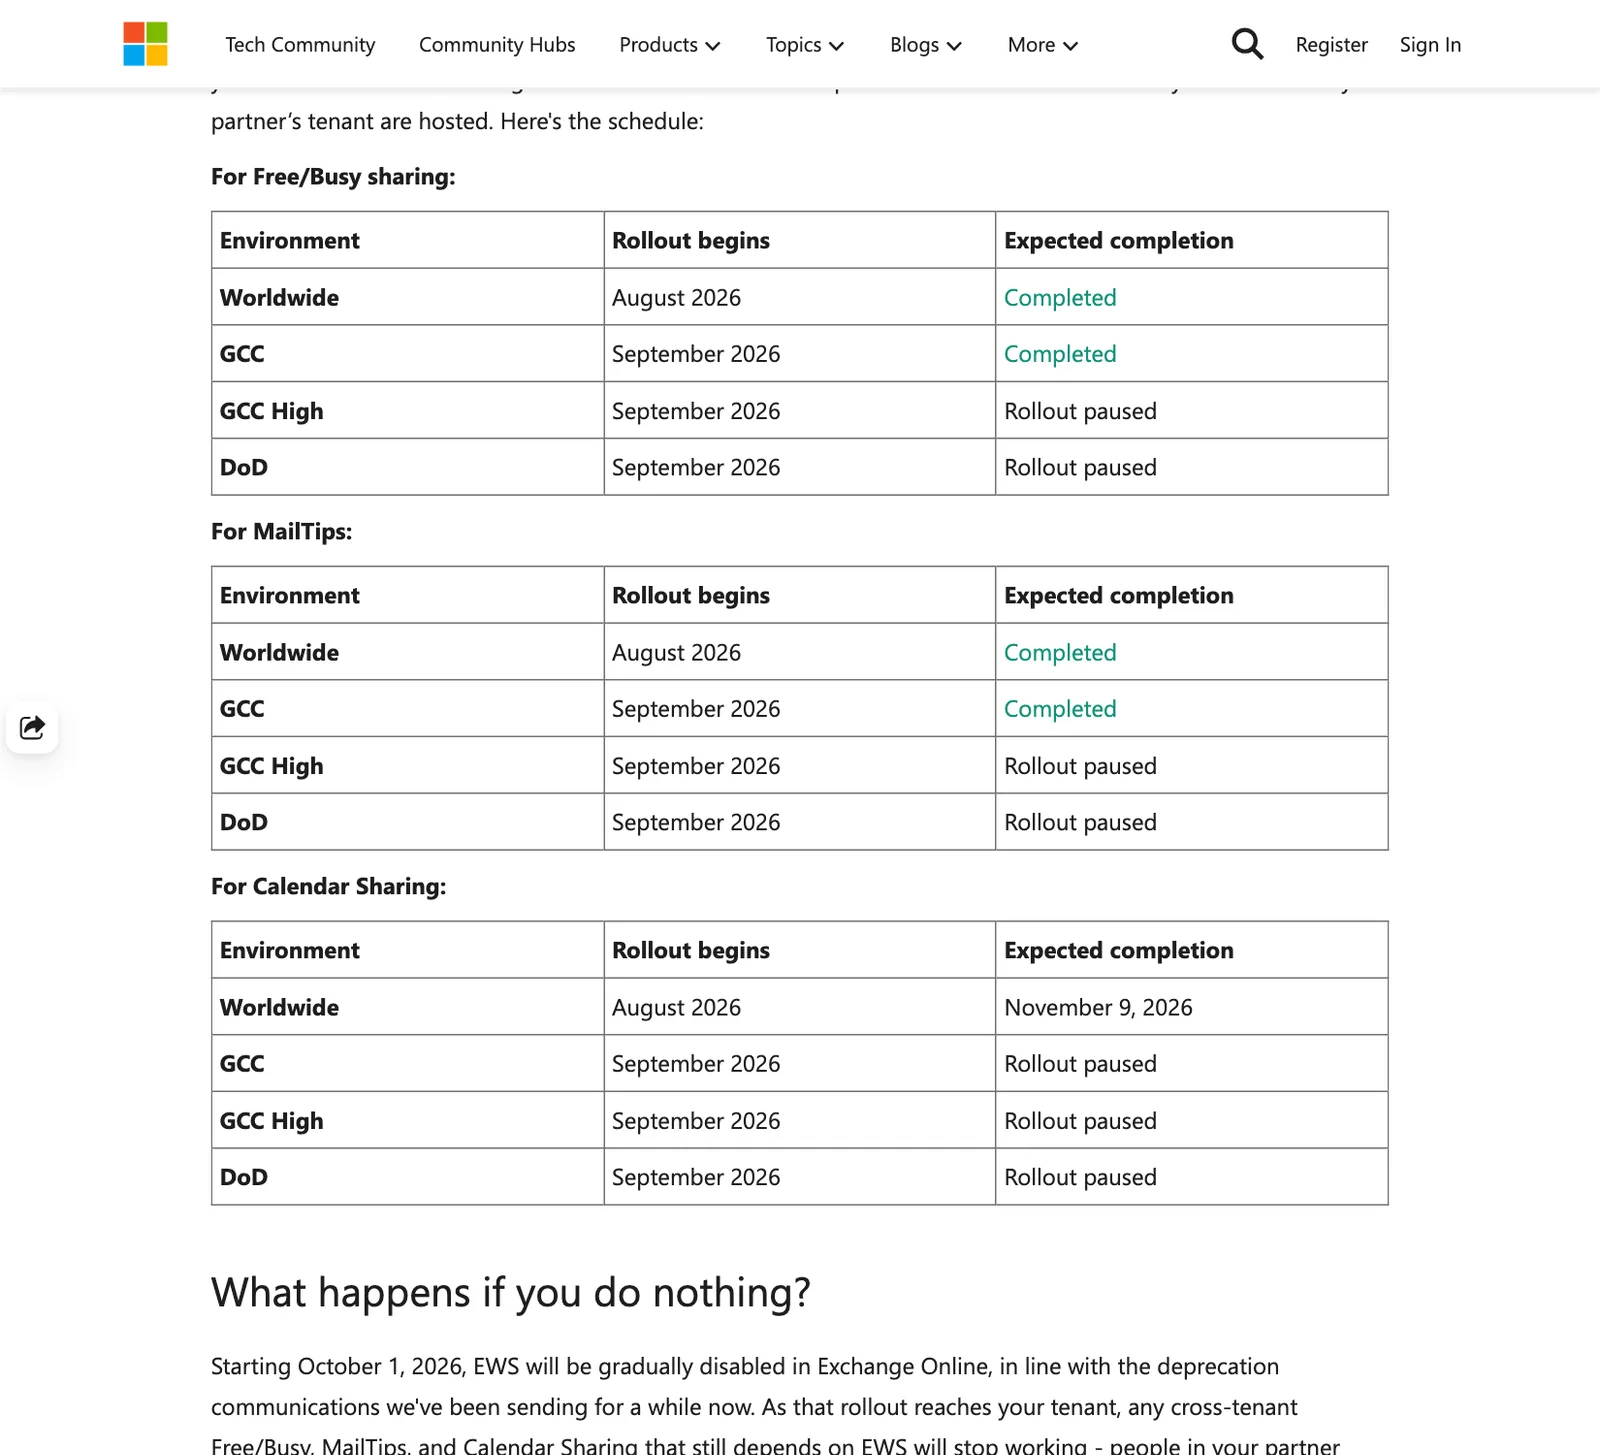Click the Sign In link
1600x1455 pixels.
pos(1430,45)
